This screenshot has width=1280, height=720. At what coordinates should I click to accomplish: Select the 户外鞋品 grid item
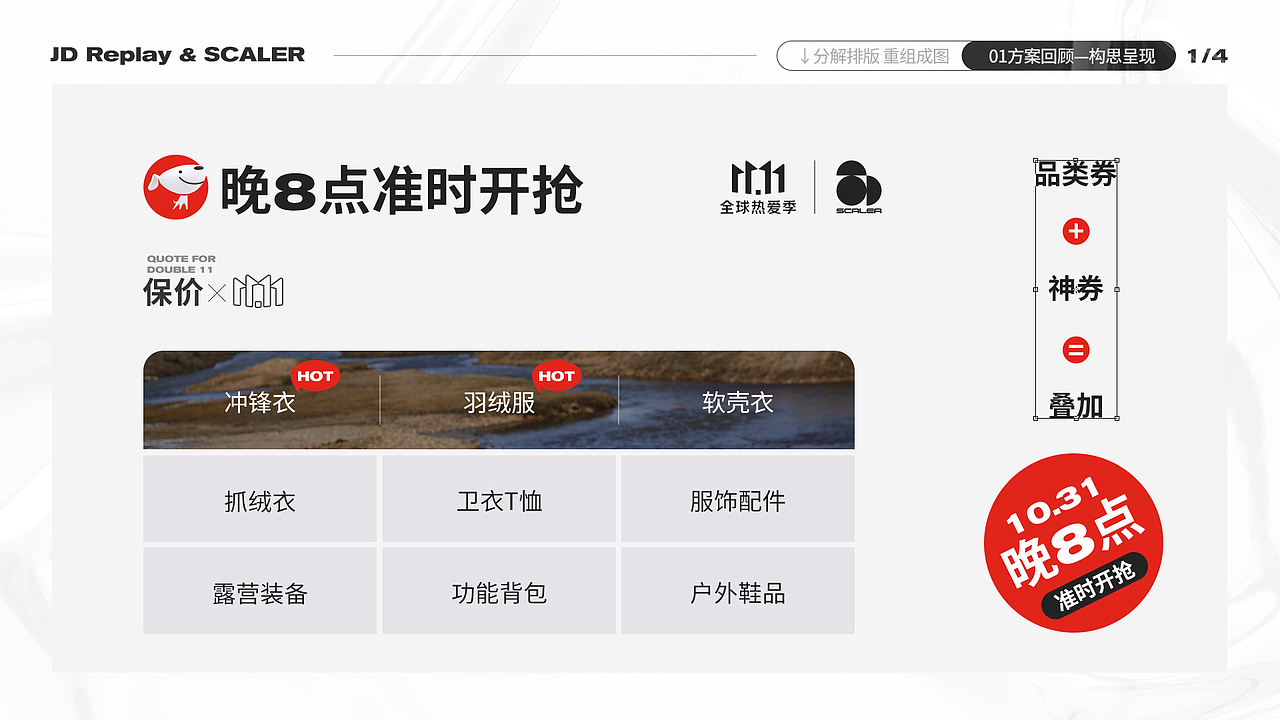pyautogui.click(x=738, y=590)
